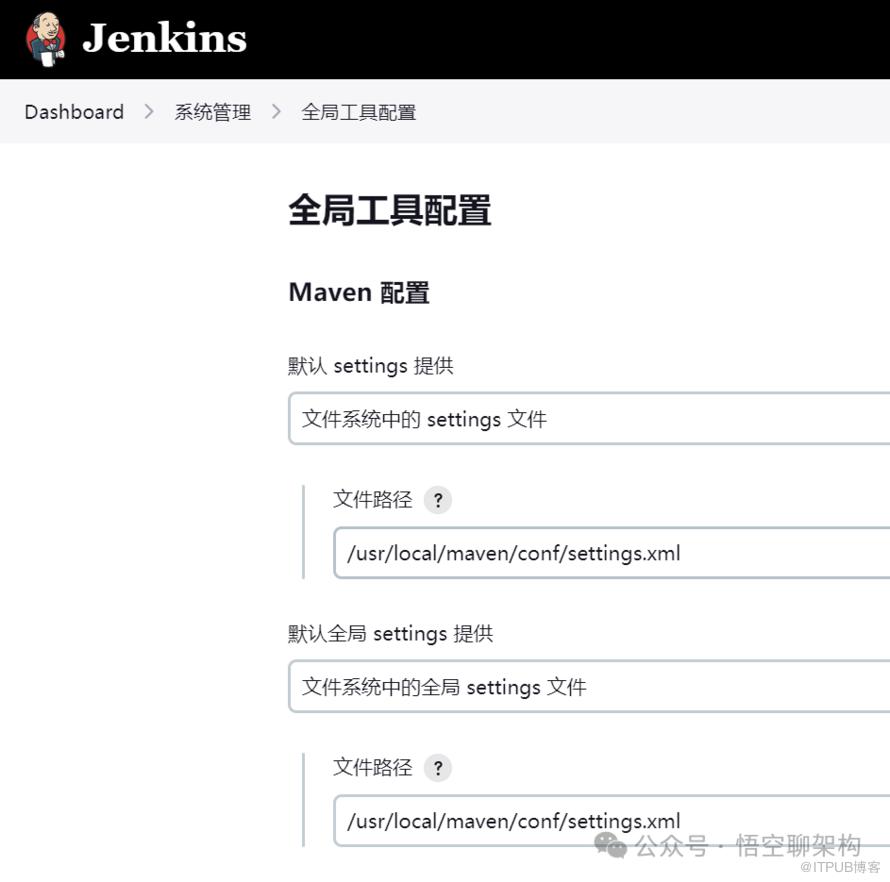Click the 默认全局 settings 提供 label
This screenshot has width=890, height=882.
click(x=391, y=634)
